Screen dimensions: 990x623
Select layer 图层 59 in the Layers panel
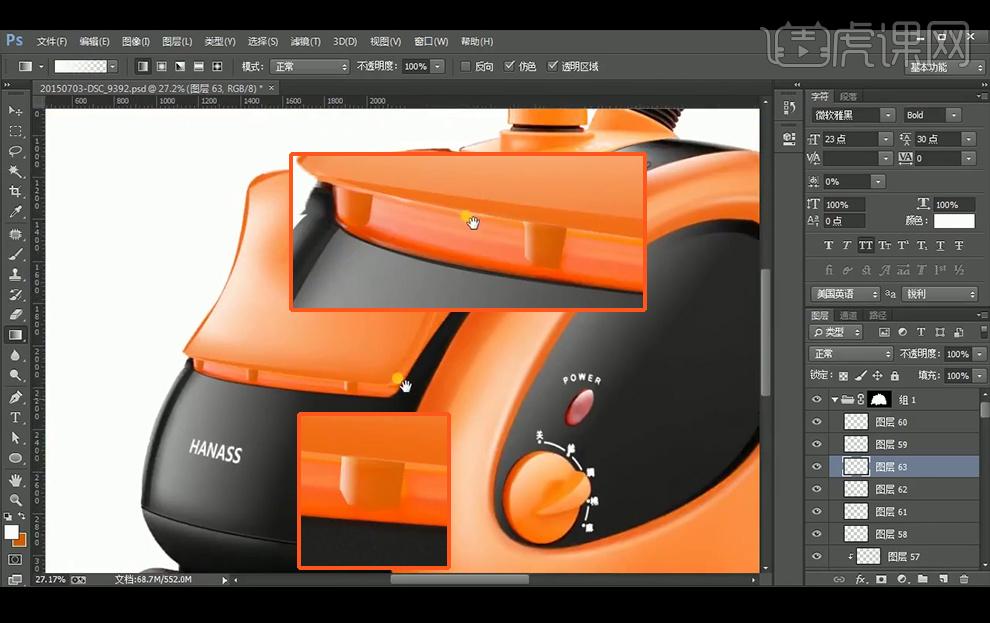(890, 444)
